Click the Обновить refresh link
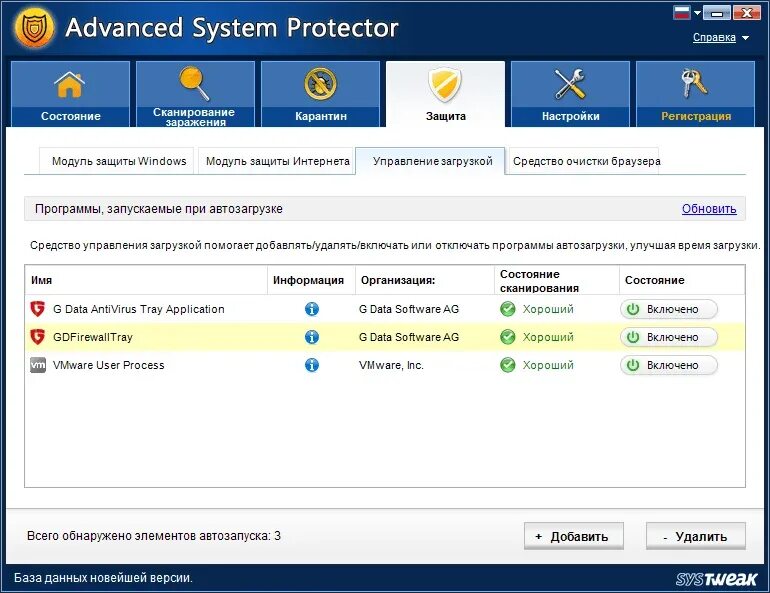The width and height of the screenshot is (770, 593). click(709, 209)
